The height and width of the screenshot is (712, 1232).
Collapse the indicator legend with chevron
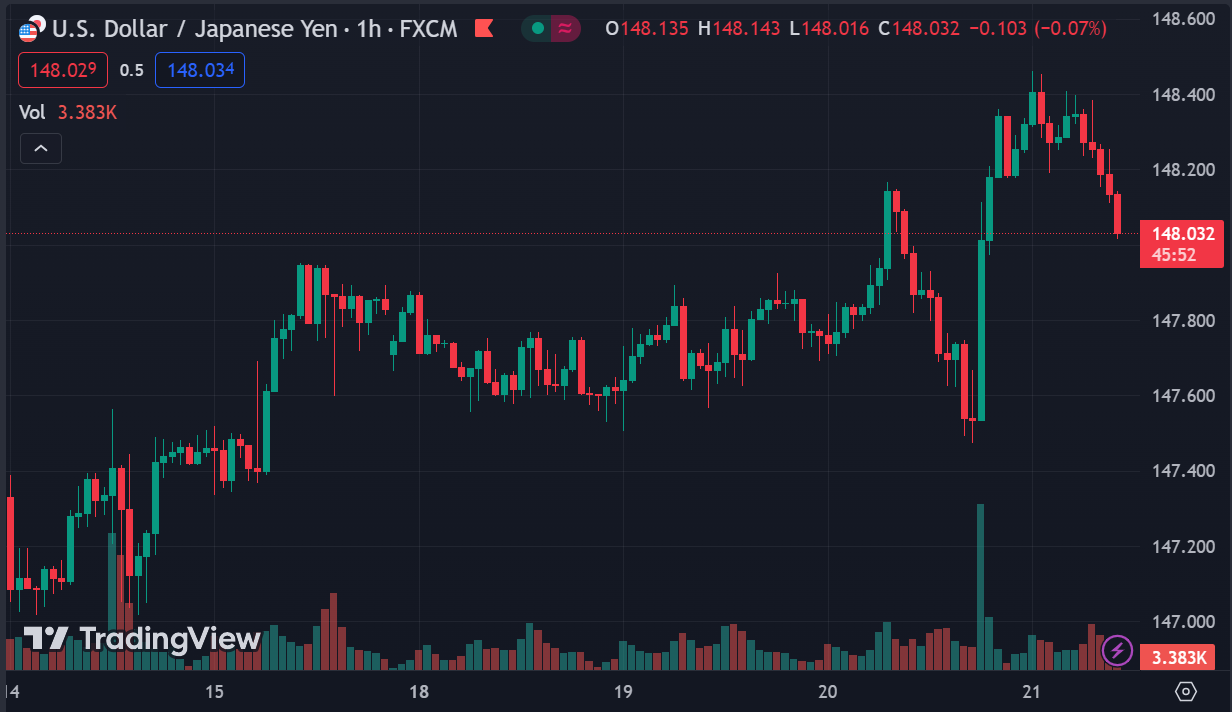[41, 149]
